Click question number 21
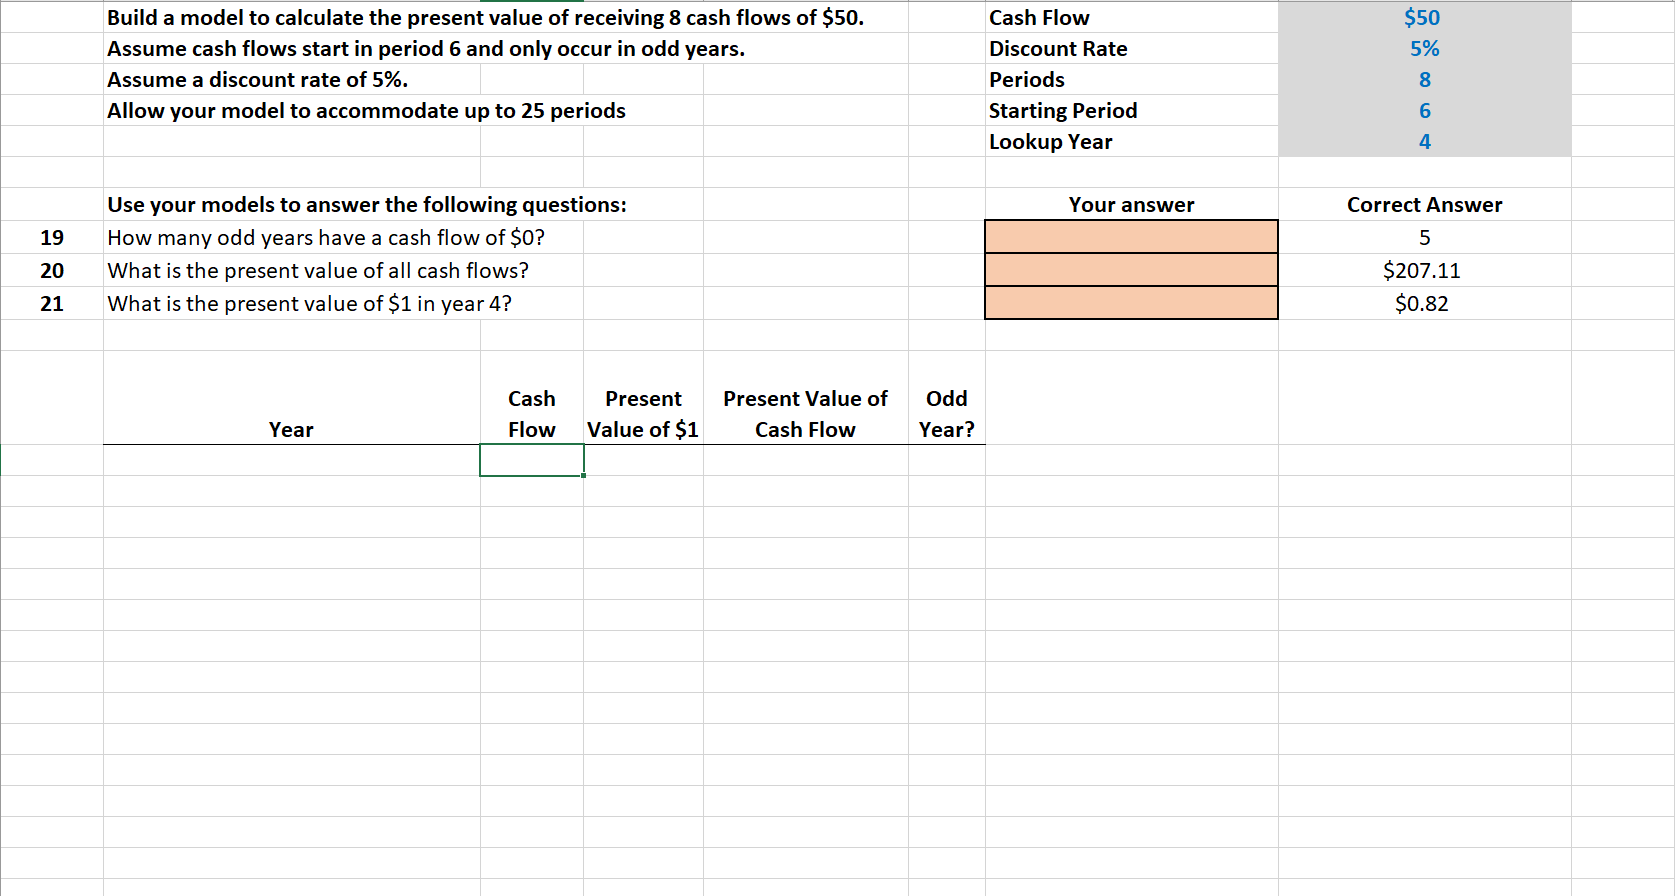This screenshot has width=1675, height=896. tap(52, 303)
